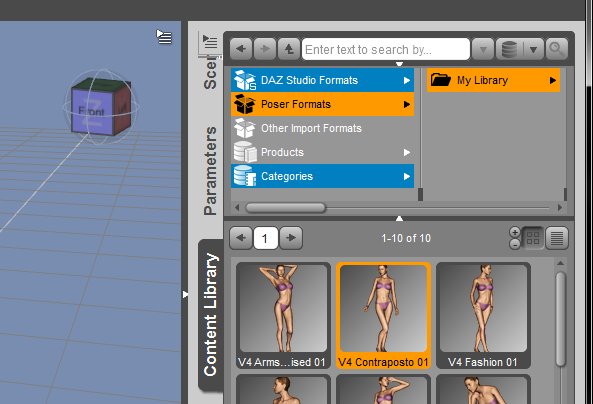Click the horizontal scrollbar's left arrow
The width and height of the screenshot is (593, 404).
click(x=237, y=207)
